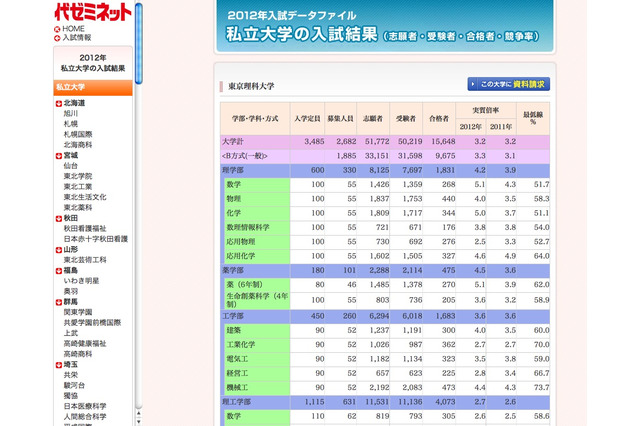Viewport: 640px width, 426px height.
Task: Click この大学に資料請求 button
Action: [x=509, y=84]
